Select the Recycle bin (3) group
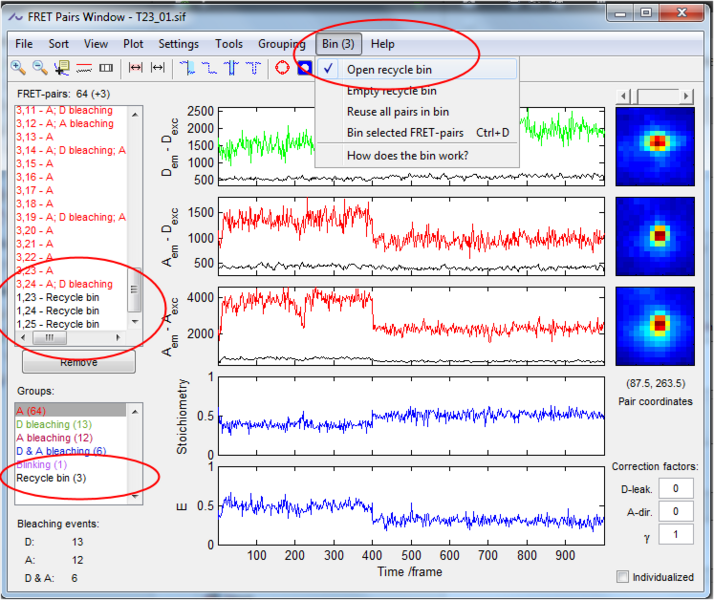The height and width of the screenshot is (600, 714). coord(50,479)
